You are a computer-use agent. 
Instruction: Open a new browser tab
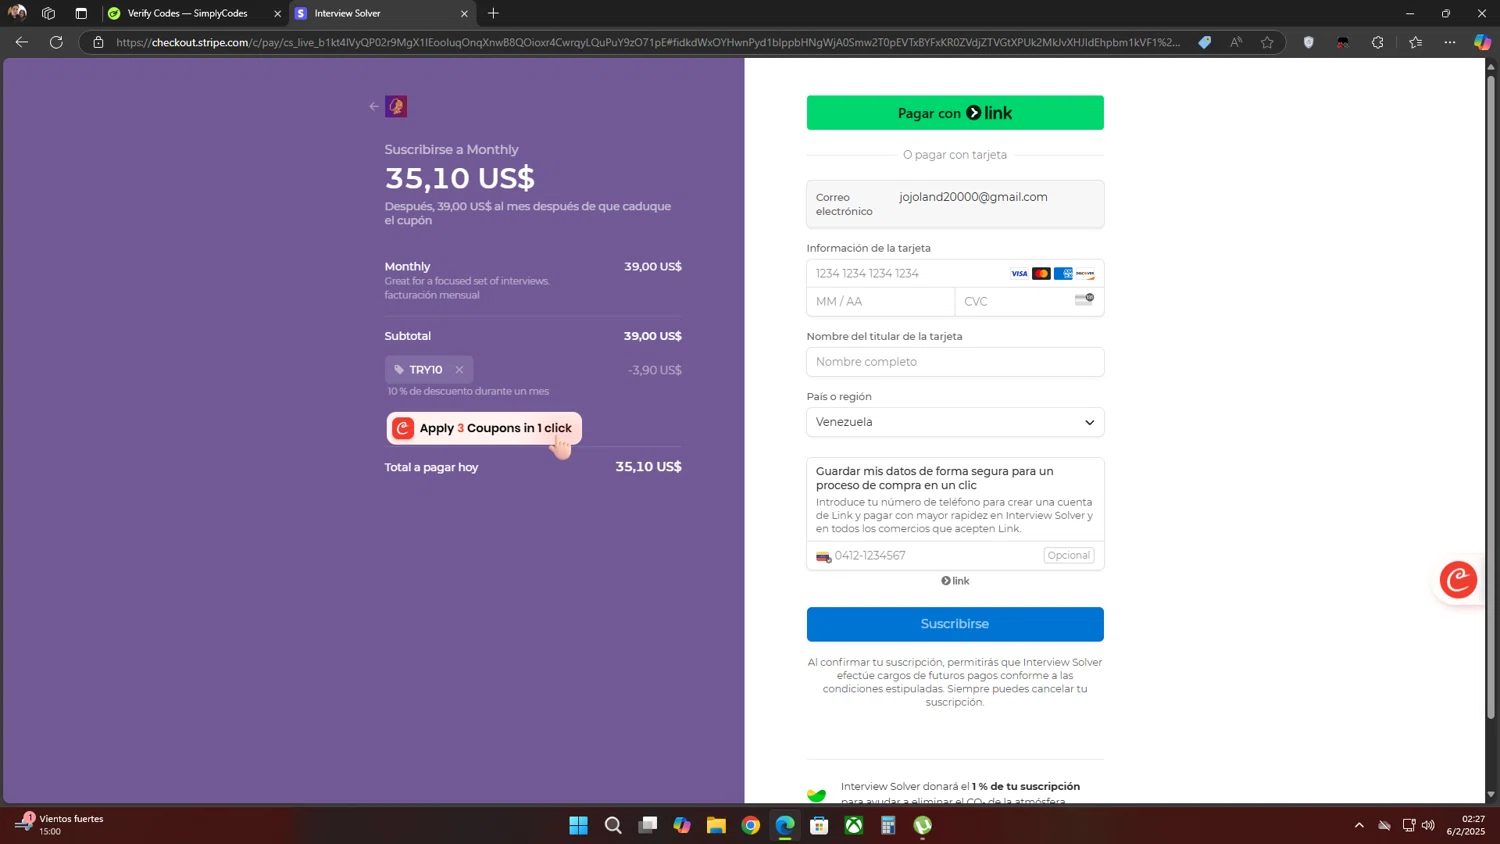[493, 14]
